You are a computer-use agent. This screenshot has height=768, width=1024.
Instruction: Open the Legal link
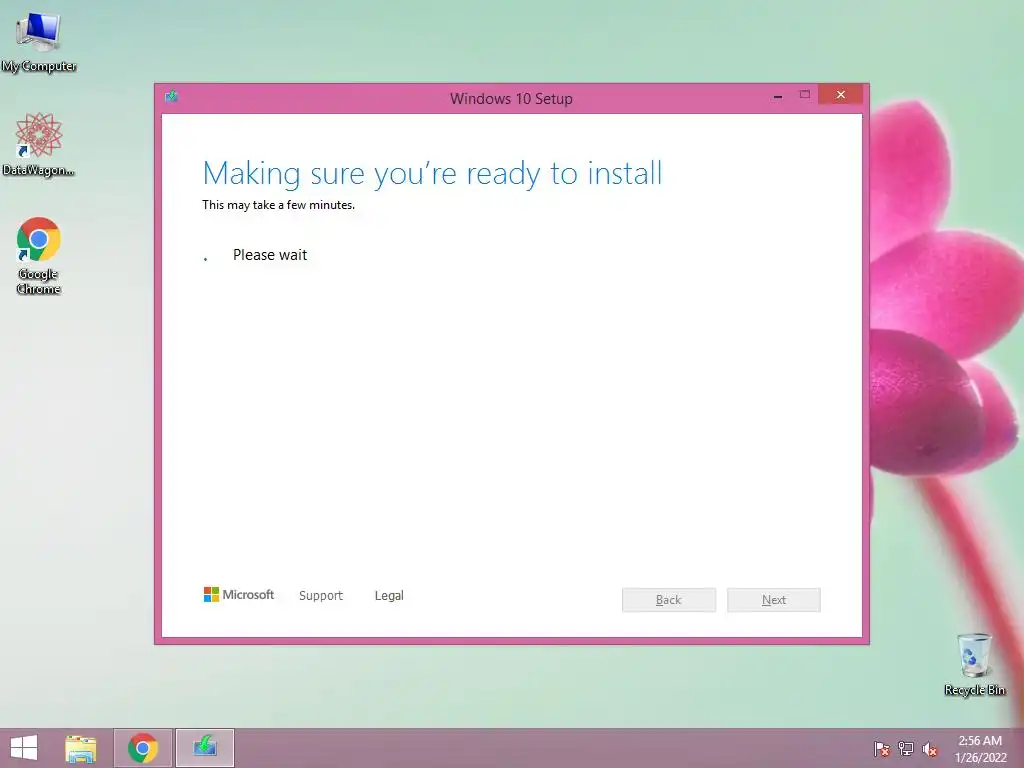click(389, 596)
